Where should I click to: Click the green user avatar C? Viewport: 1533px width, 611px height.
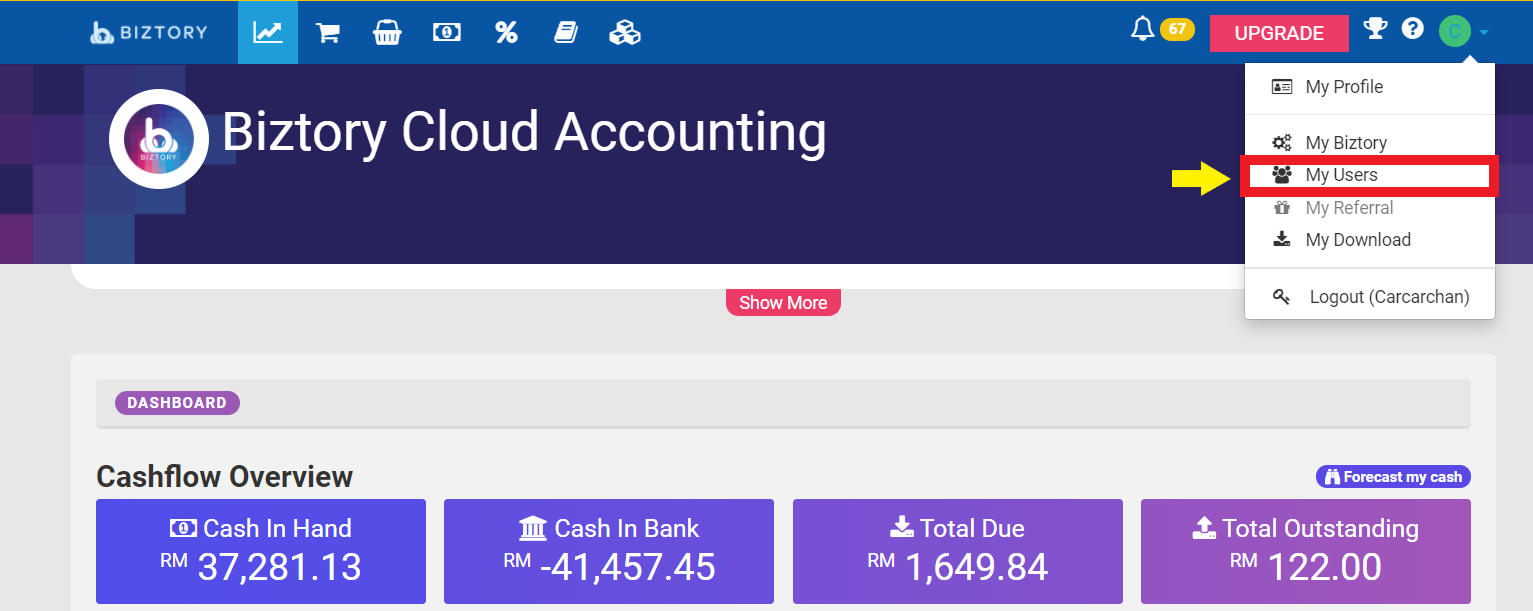click(1454, 32)
